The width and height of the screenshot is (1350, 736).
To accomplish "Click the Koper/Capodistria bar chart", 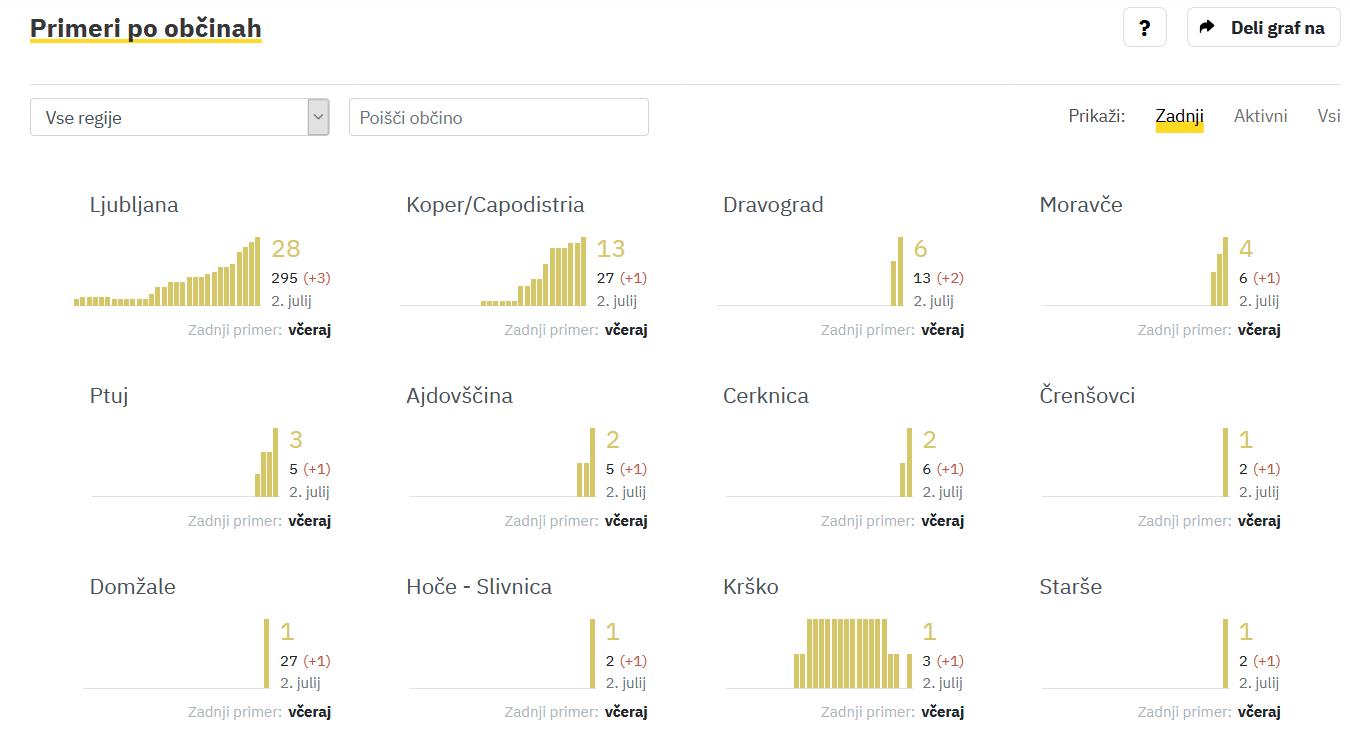I will point(494,272).
